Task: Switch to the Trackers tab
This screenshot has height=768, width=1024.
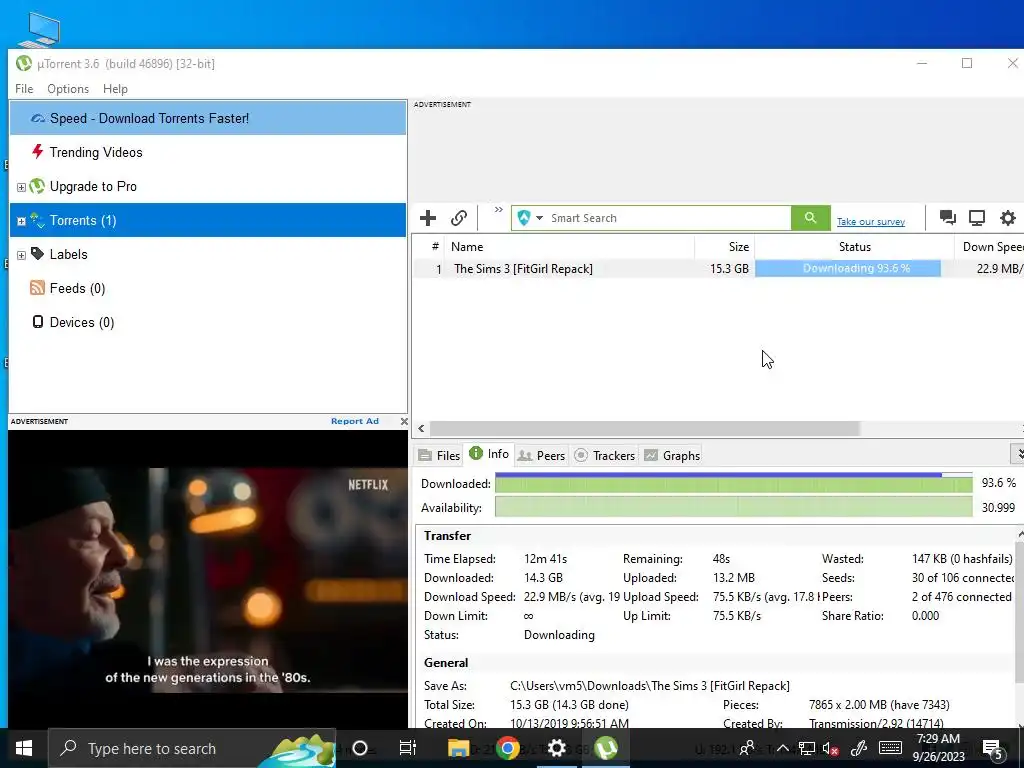Action: pos(605,455)
